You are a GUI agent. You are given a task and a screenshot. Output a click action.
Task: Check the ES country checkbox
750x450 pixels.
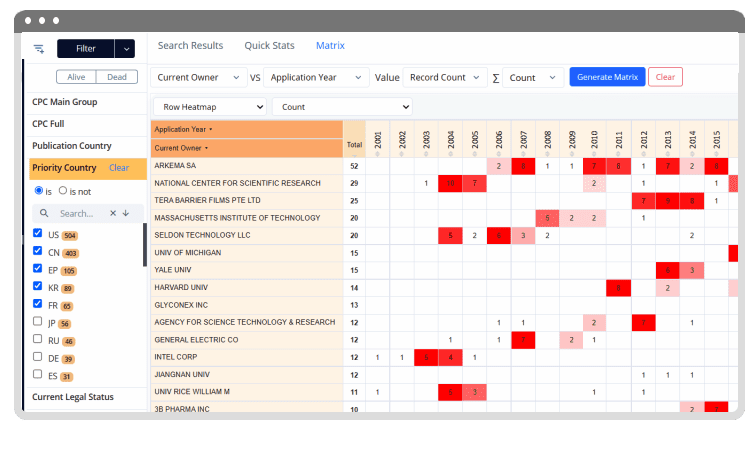38,374
